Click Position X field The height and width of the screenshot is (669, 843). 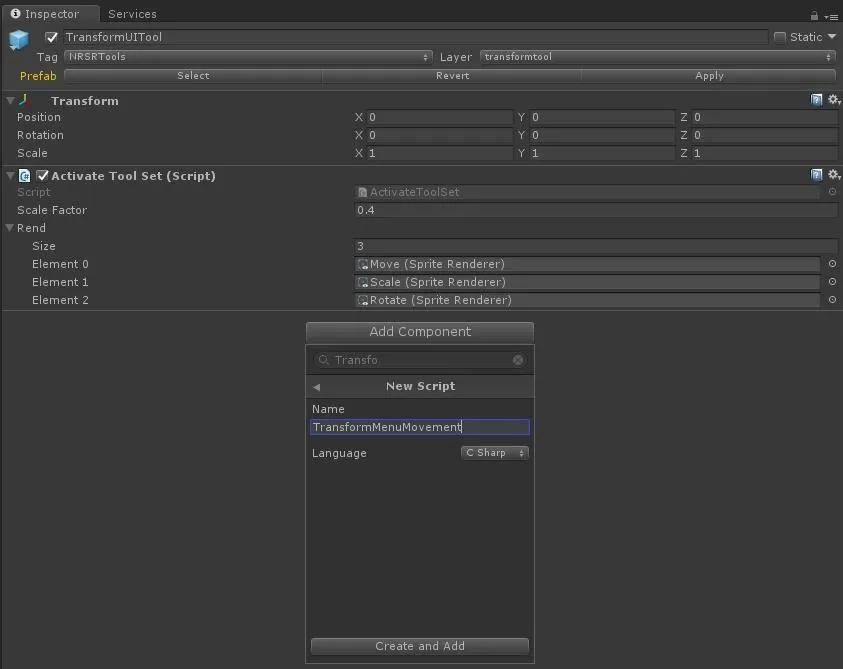(440, 117)
